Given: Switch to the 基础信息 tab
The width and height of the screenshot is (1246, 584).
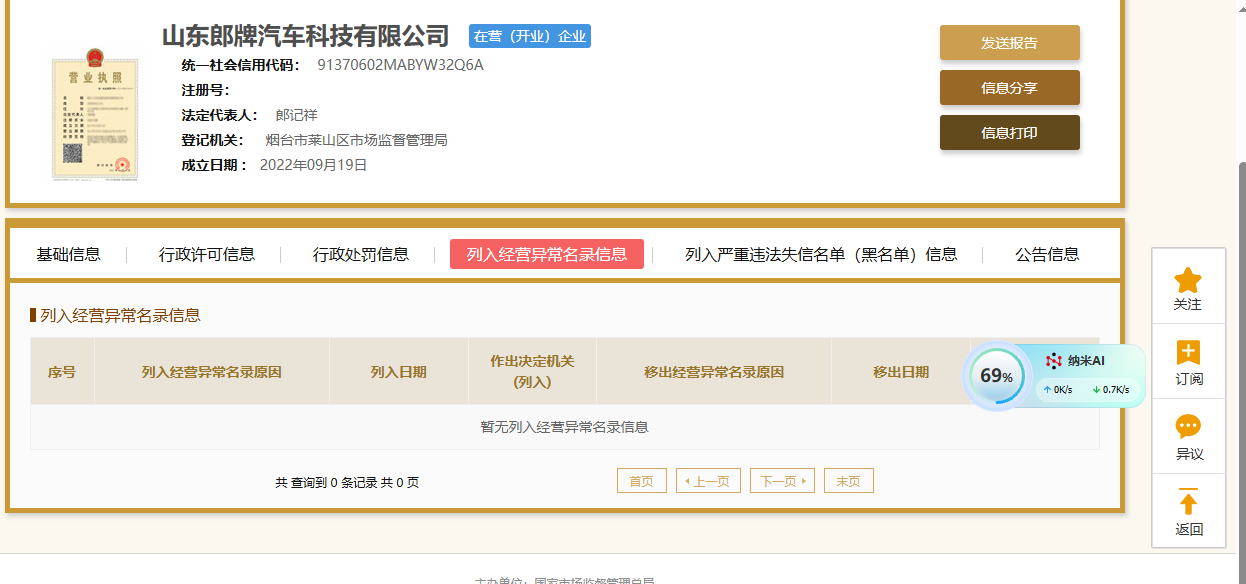Looking at the screenshot, I should tap(69, 254).
